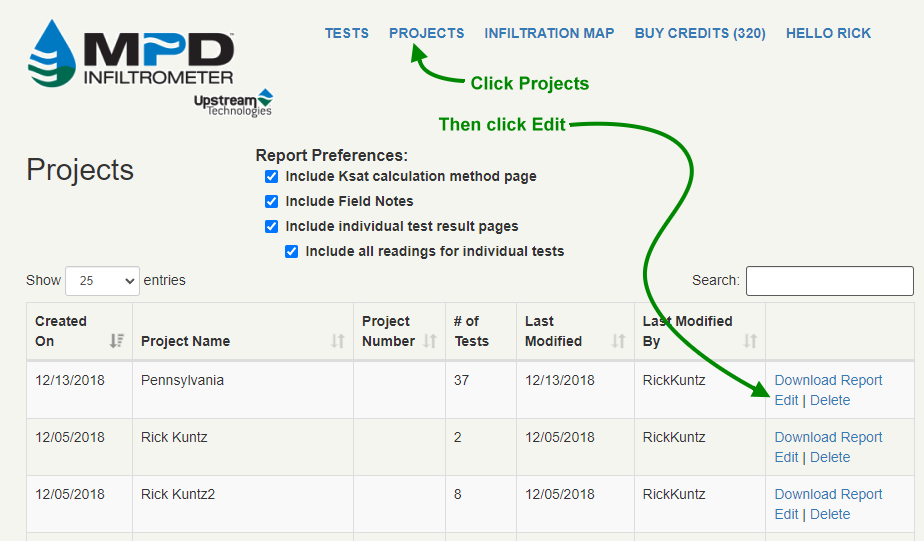Uncheck Include Ksat calculation method page
Image resolution: width=924 pixels, height=541 pixels.
click(x=271, y=176)
